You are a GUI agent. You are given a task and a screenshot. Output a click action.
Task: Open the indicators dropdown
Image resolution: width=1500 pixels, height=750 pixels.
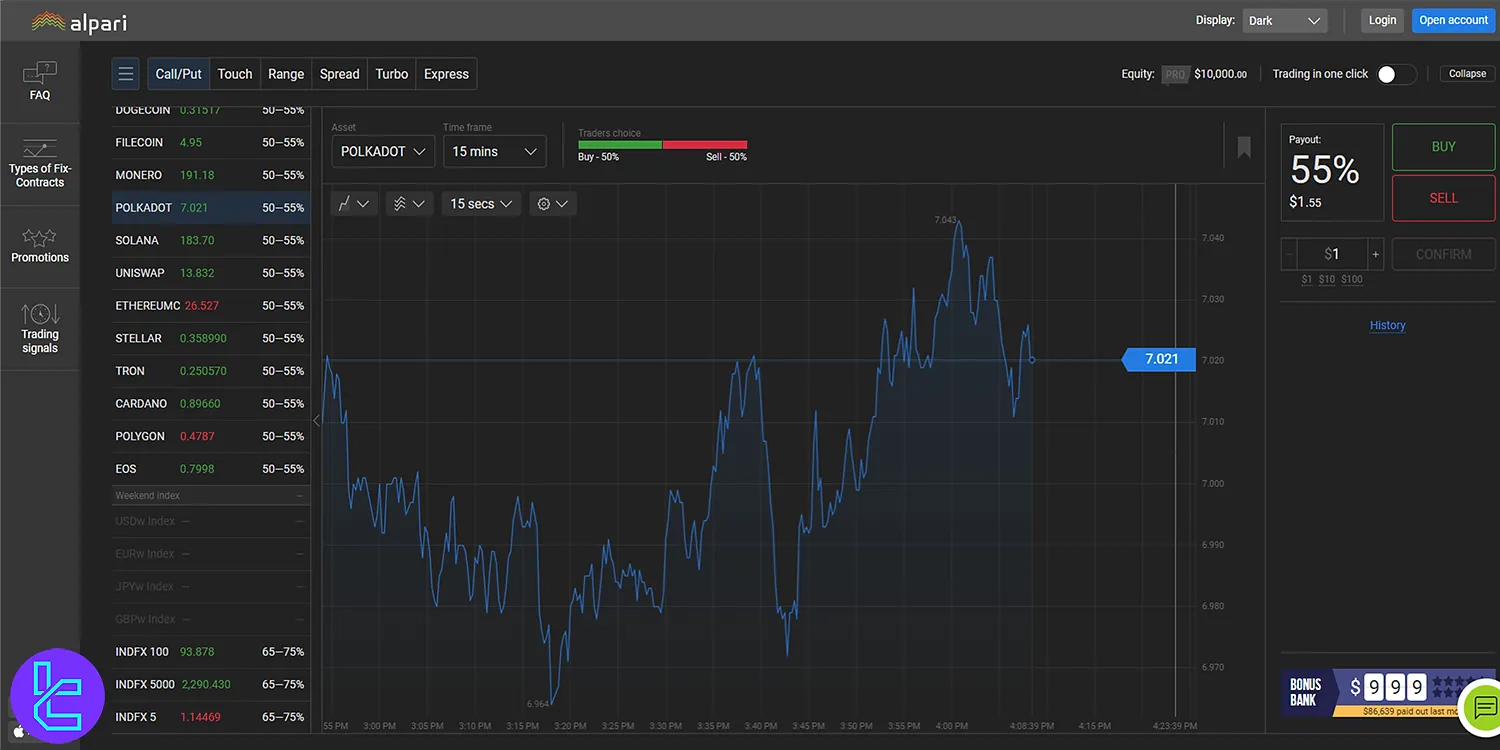409,204
